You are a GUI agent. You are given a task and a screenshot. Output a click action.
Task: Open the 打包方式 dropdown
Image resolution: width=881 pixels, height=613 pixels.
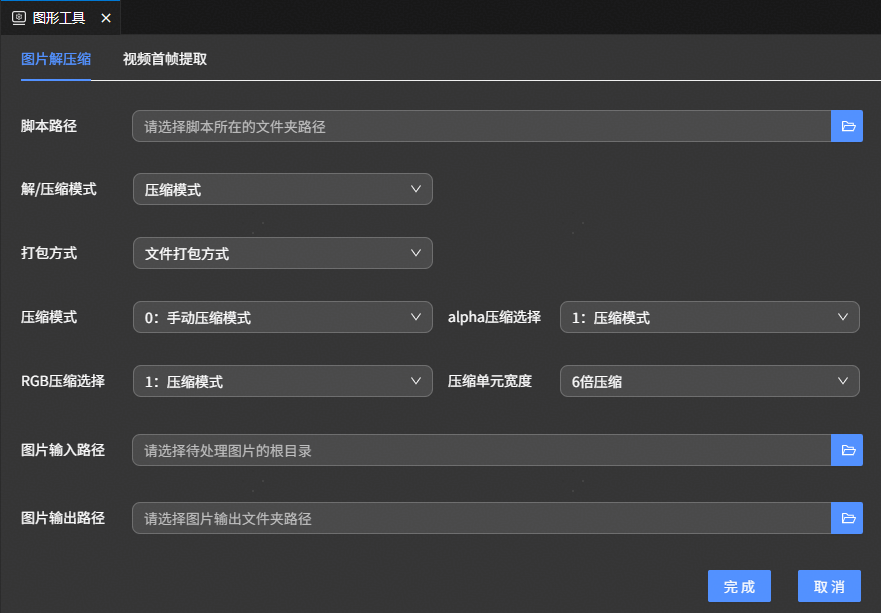pos(282,253)
